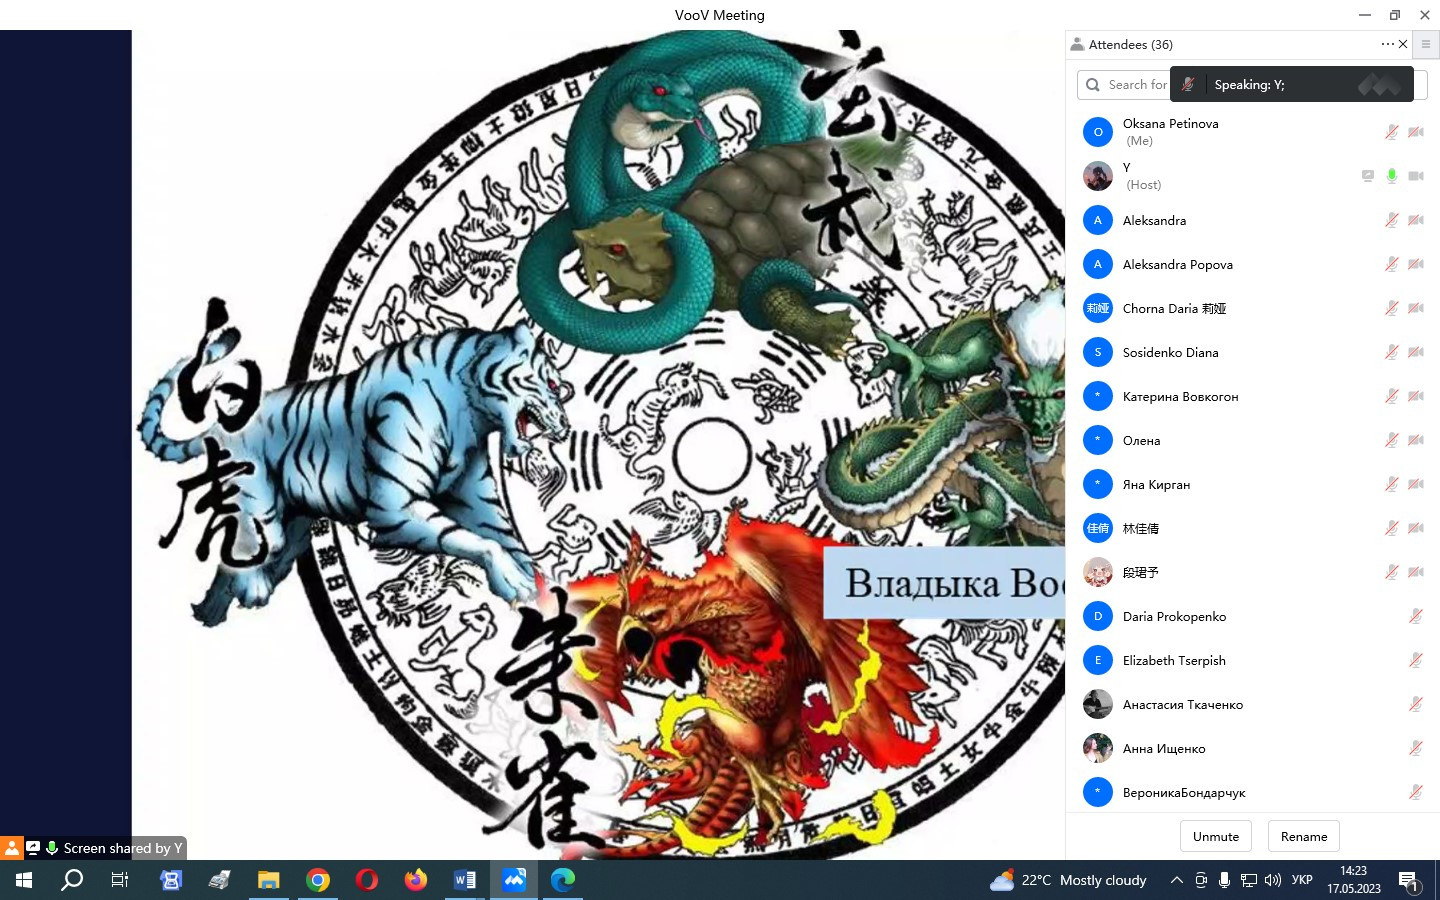
Task: Click Chorna Daria's blue avatar
Action: [x=1098, y=308]
